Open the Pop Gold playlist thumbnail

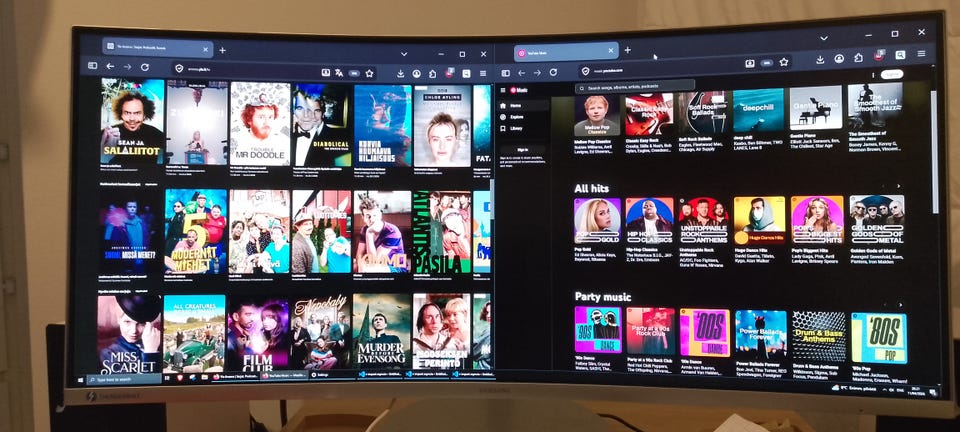(597, 220)
